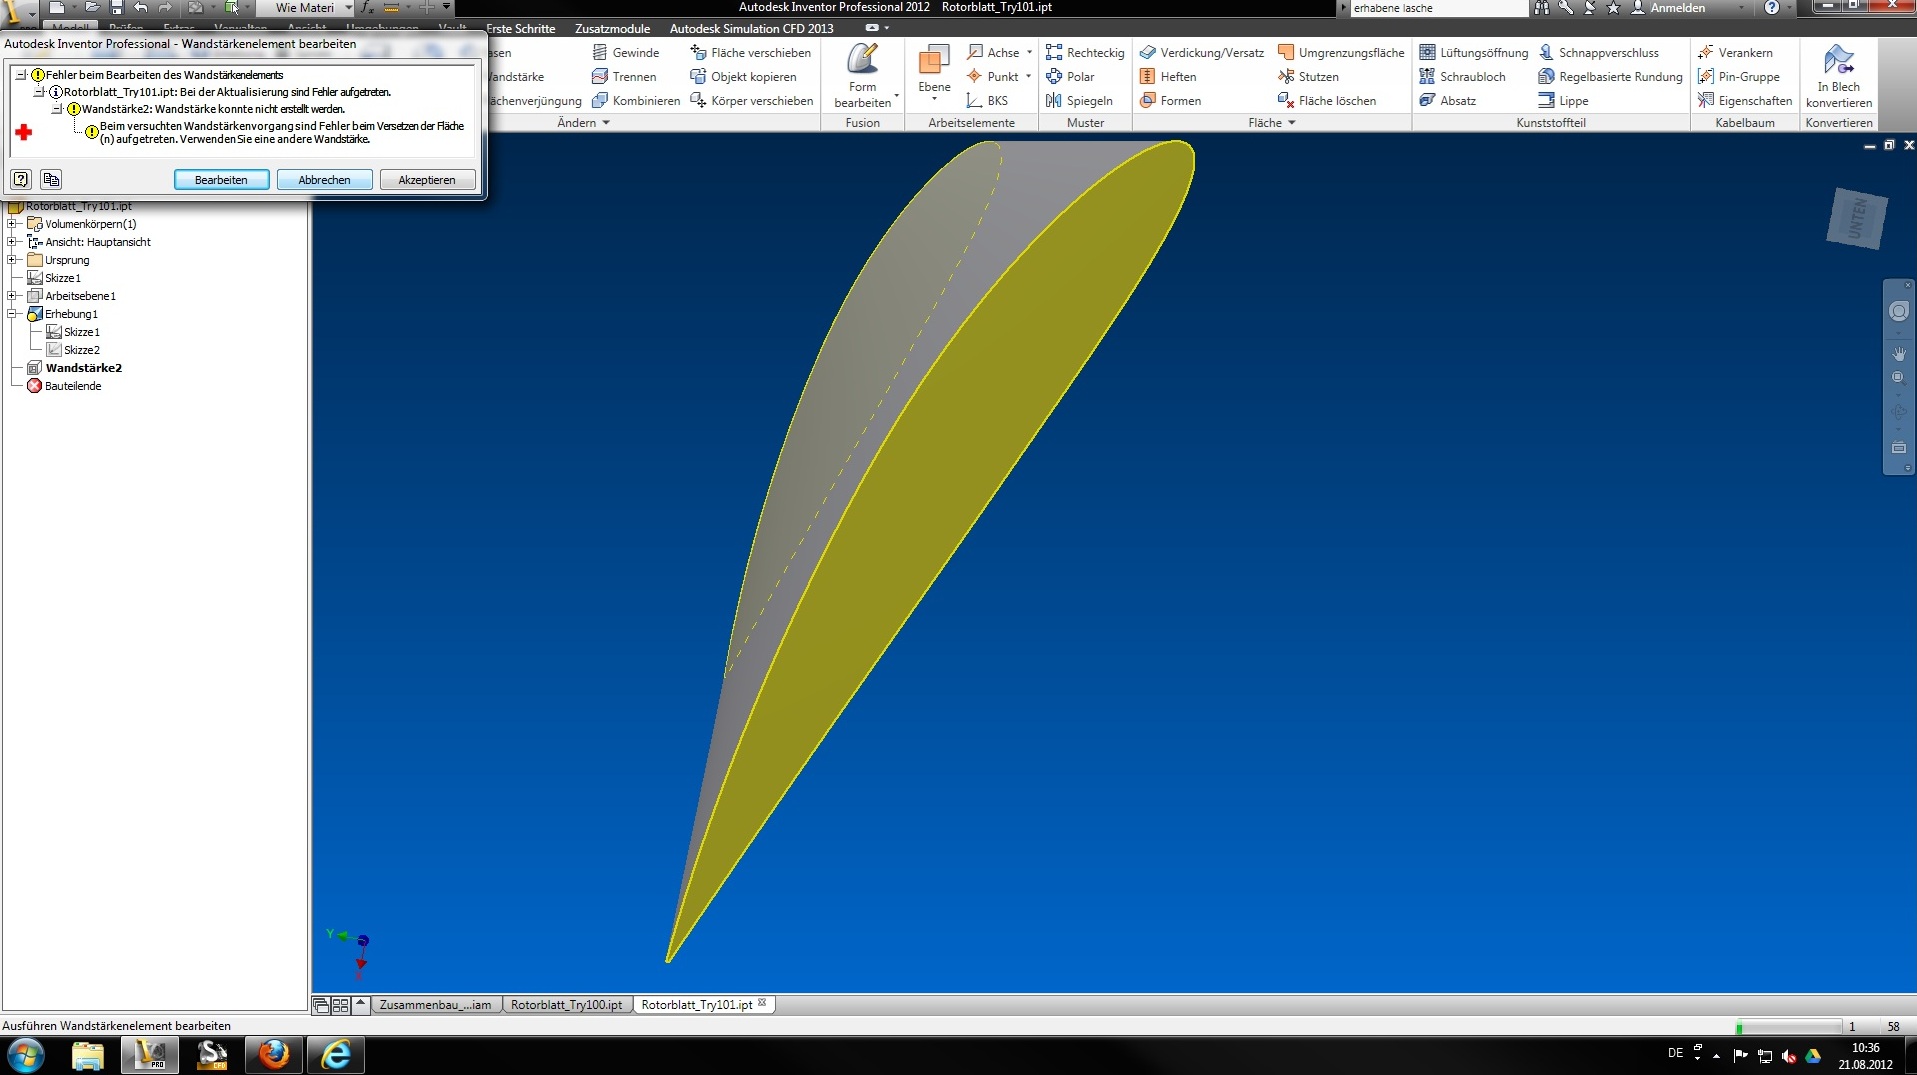
Task: Choose the Absatz rest tool
Action: click(1448, 100)
